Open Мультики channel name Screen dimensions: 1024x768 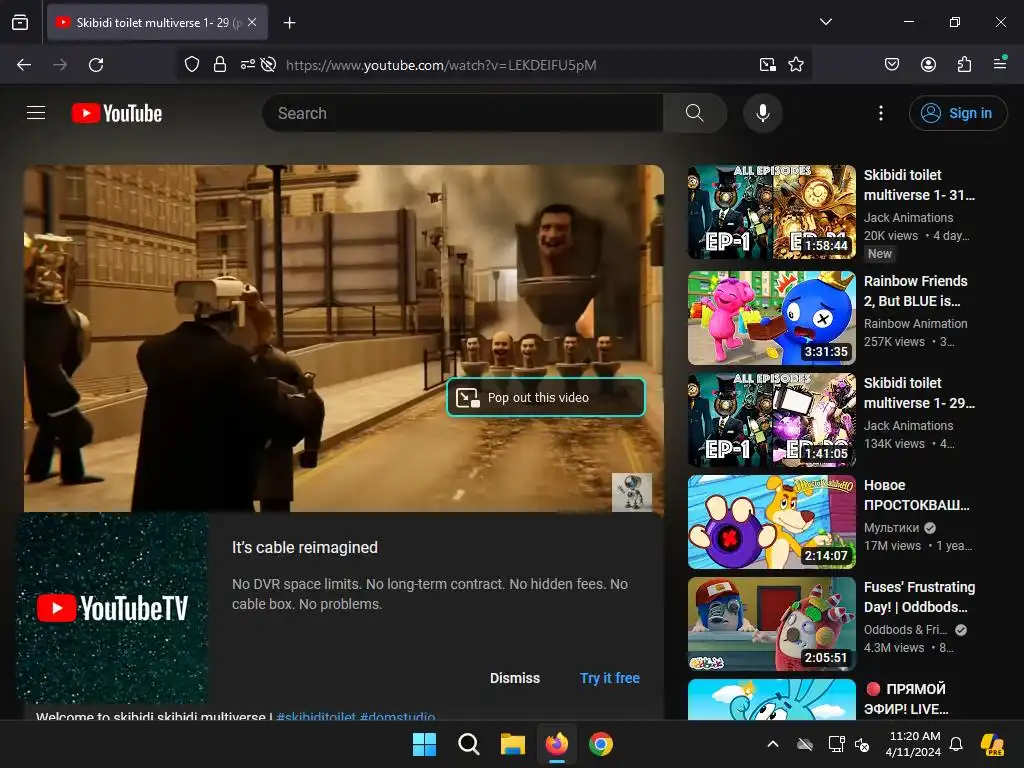coord(891,528)
